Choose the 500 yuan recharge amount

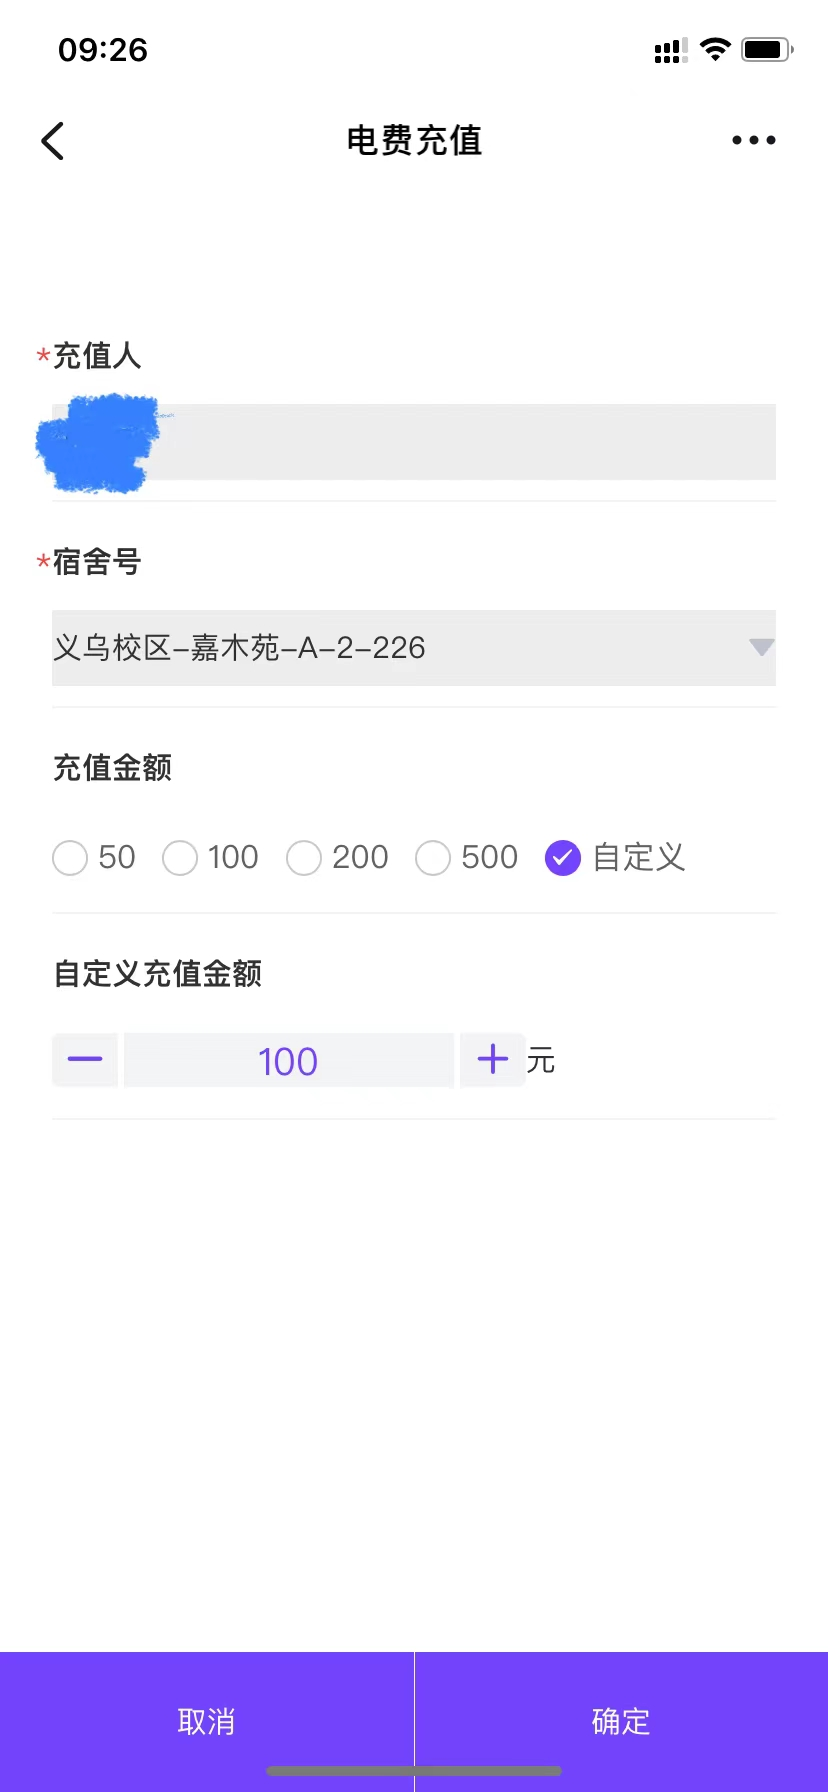(433, 858)
